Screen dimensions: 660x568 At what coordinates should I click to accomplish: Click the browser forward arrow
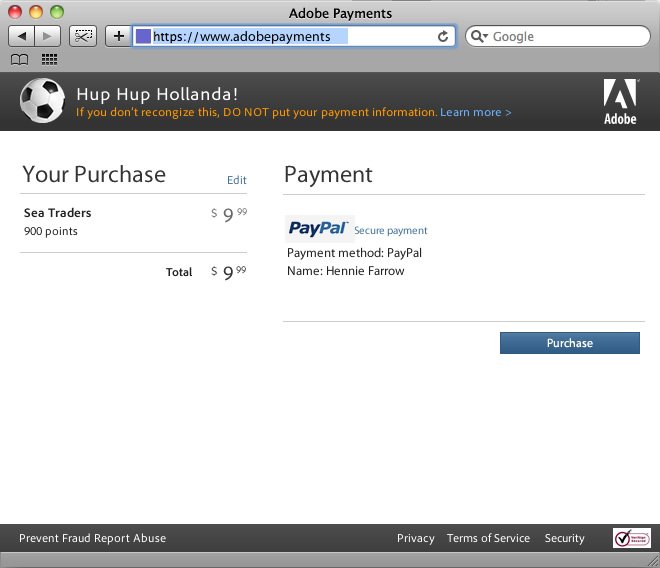[48, 36]
